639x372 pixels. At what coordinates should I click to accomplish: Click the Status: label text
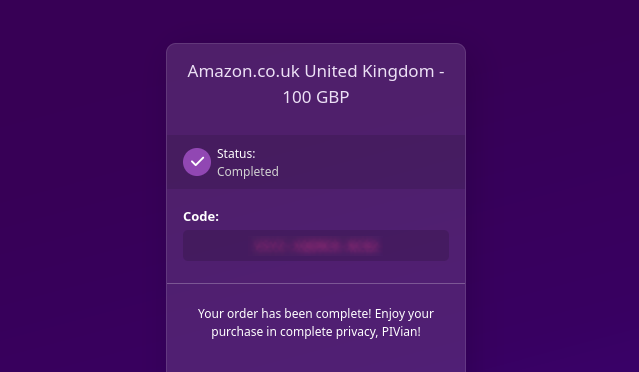pyautogui.click(x=236, y=154)
